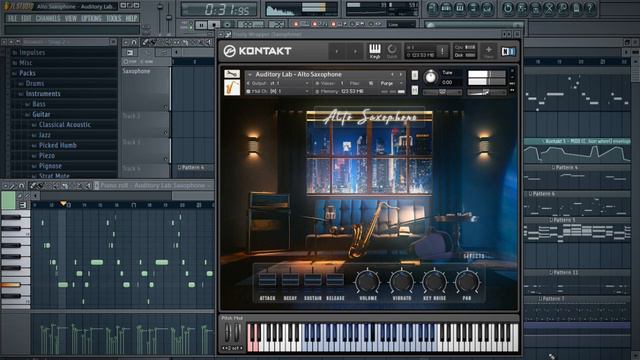Screen dimensions: 640x360
Task: Click the NI logo at Kontakt header right
Action: coord(508,51)
